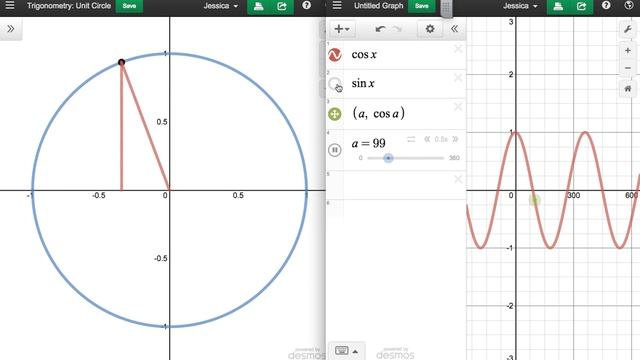Slow down slider animation speed
Image resolution: width=640 pixels, height=360 pixels.
(x=427, y=139)
